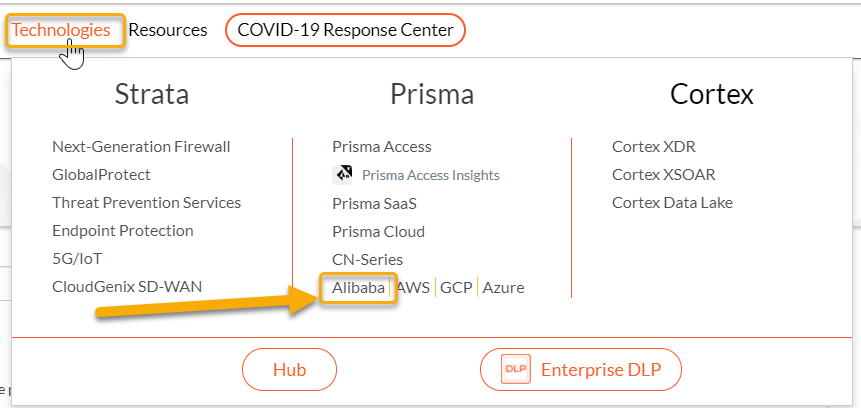The image size is (861, 408).
Task: Open the Resources menu
Action: pos(168,30)
